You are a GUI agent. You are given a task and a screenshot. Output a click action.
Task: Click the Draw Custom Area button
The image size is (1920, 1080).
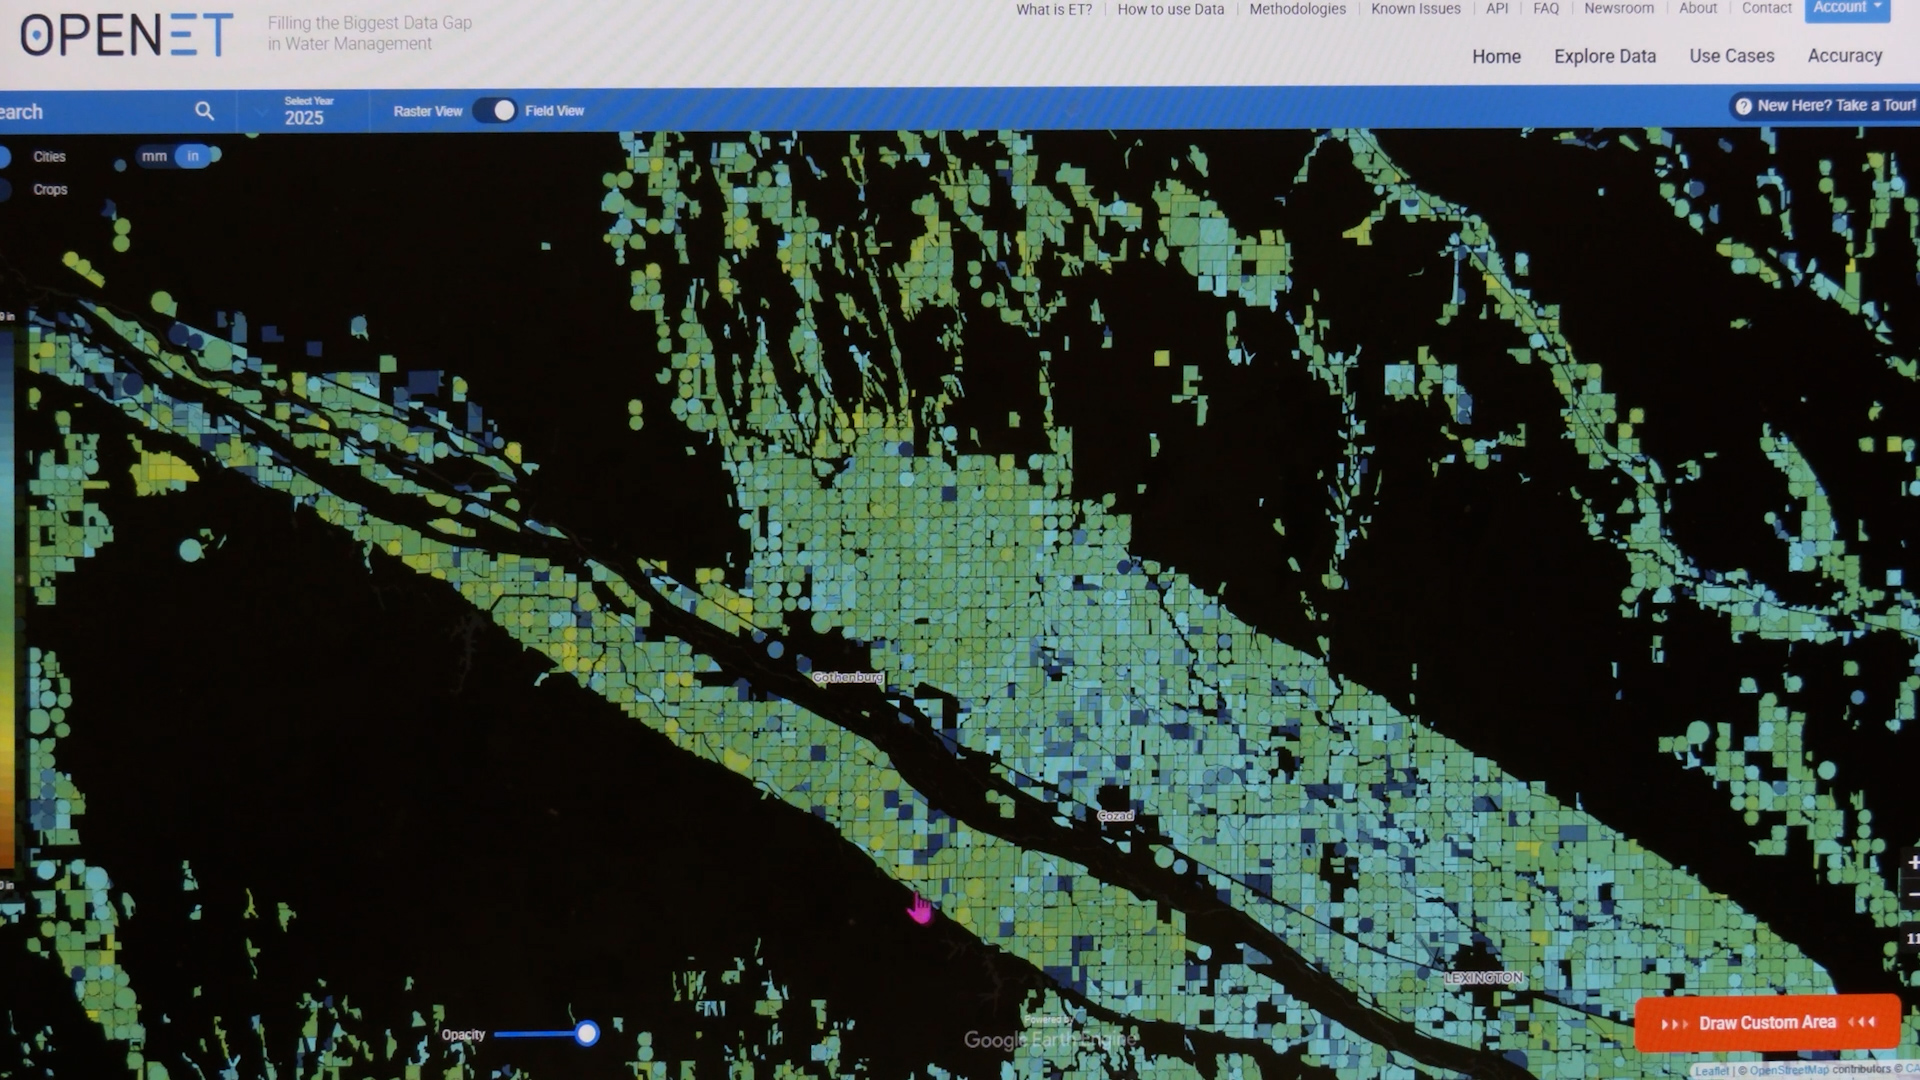pos(1766,1022)
